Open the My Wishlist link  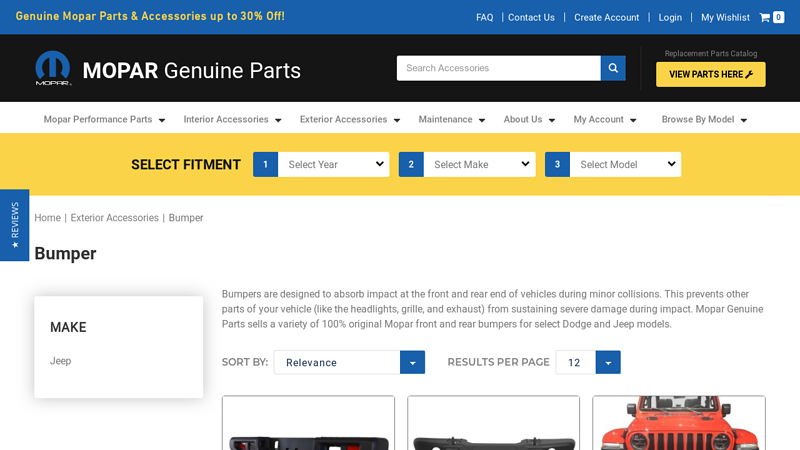click(725, 17)
